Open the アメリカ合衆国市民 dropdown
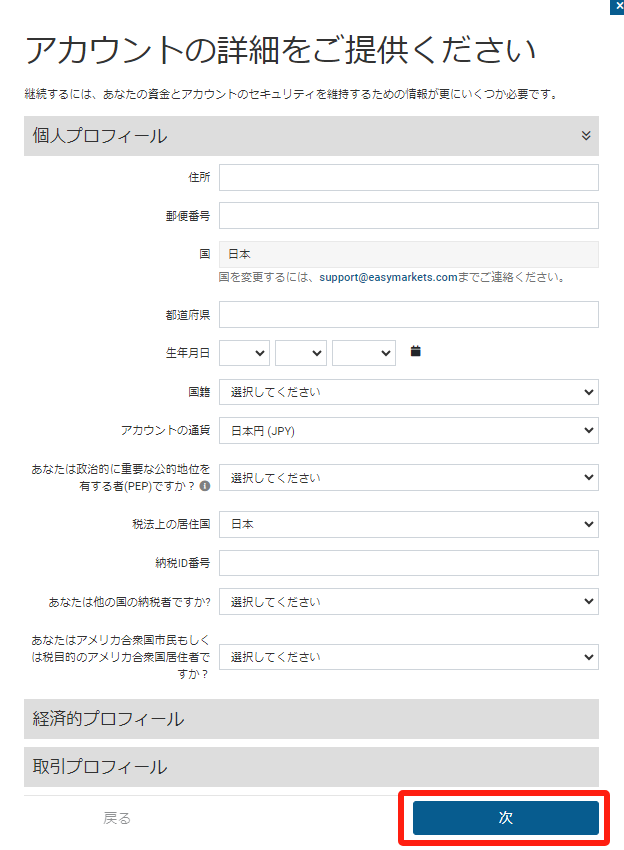624x850 pixels. point(409,657)
